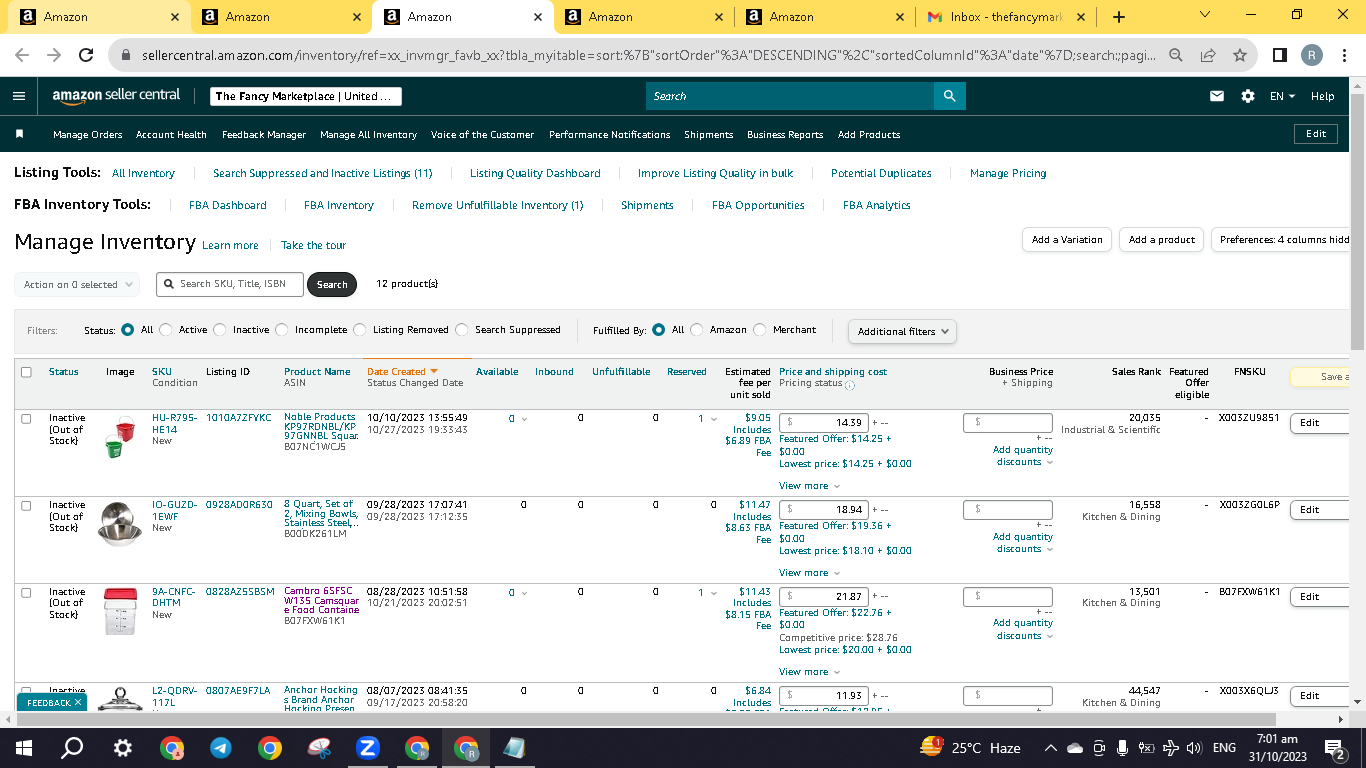This screenshot has width=1366, height=768.
Task: Go back using the browser back arrow
Action: [x=22, y=56]
